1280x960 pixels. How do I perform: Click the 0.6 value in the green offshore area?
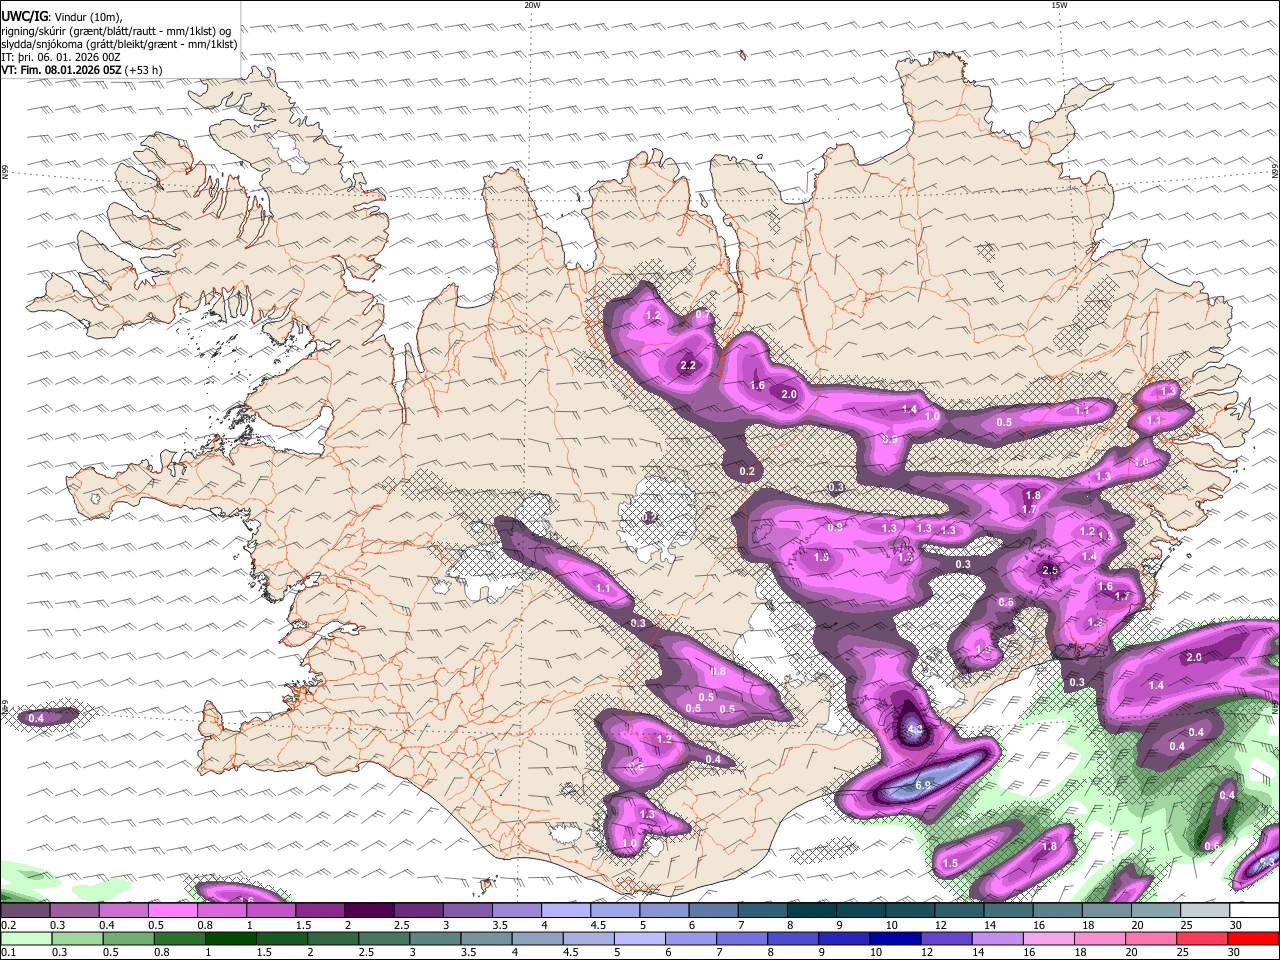(1212, 846)
